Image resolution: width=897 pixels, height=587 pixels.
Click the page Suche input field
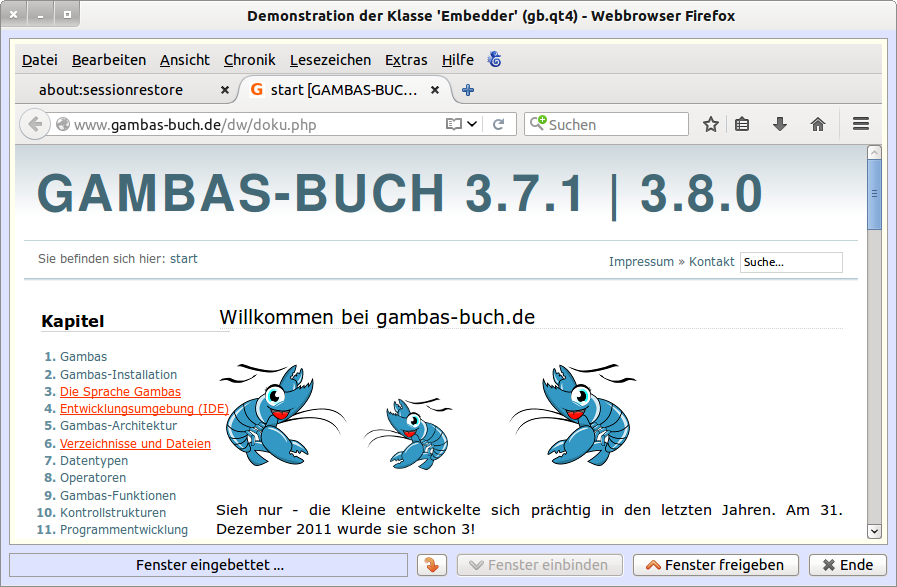[x=790, y=262]
